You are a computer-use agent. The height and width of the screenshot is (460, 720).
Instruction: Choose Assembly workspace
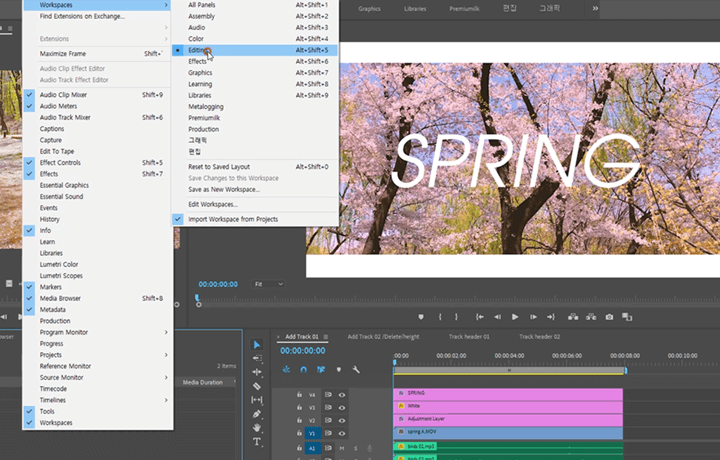pyautogui.click(x=255, y=16)
